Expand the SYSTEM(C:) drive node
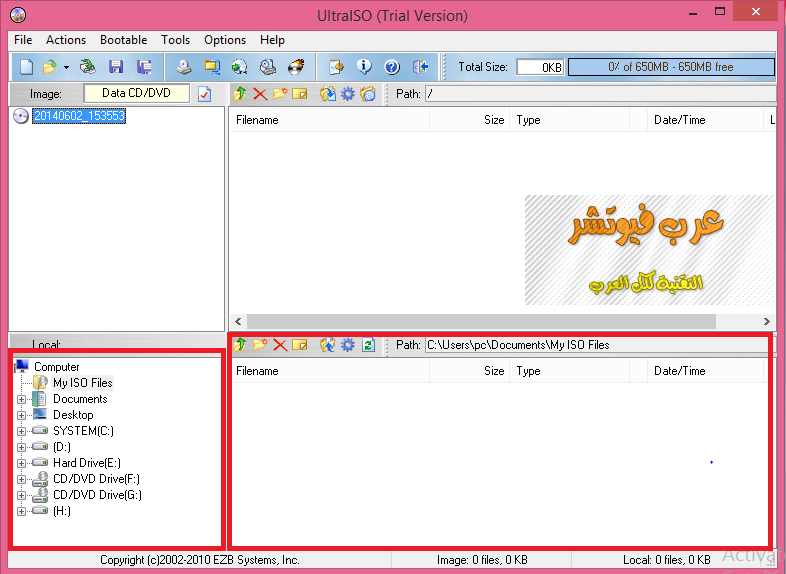This screenshot has width=786, height=574. click(x=22, y=432)
